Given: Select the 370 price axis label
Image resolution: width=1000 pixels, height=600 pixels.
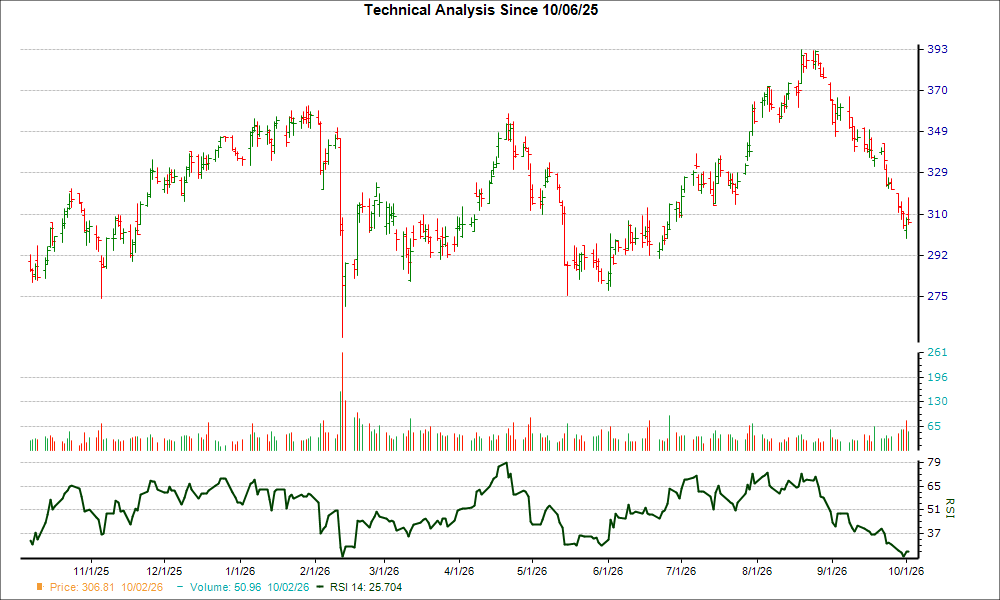Looking at the screenshot, I should click(x=937, y=91).
